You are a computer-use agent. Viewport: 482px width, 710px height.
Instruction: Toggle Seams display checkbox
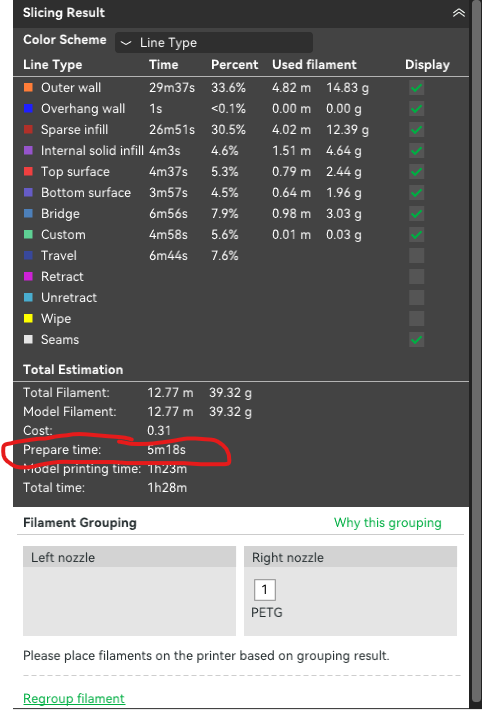click(x=416, y=340)
